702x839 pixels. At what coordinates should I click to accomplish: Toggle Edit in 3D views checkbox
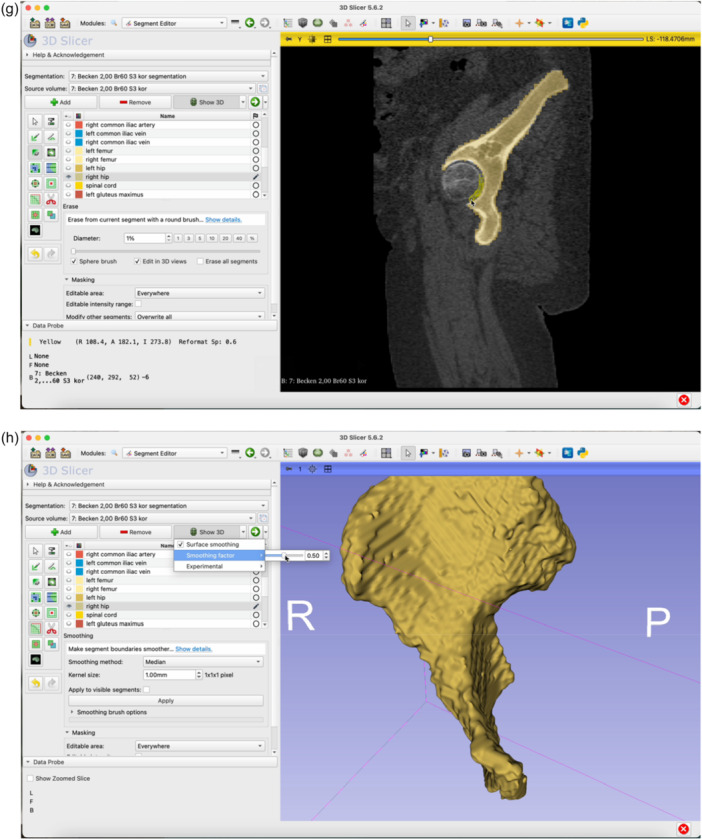pyautogui.click(x=138, y=261)
